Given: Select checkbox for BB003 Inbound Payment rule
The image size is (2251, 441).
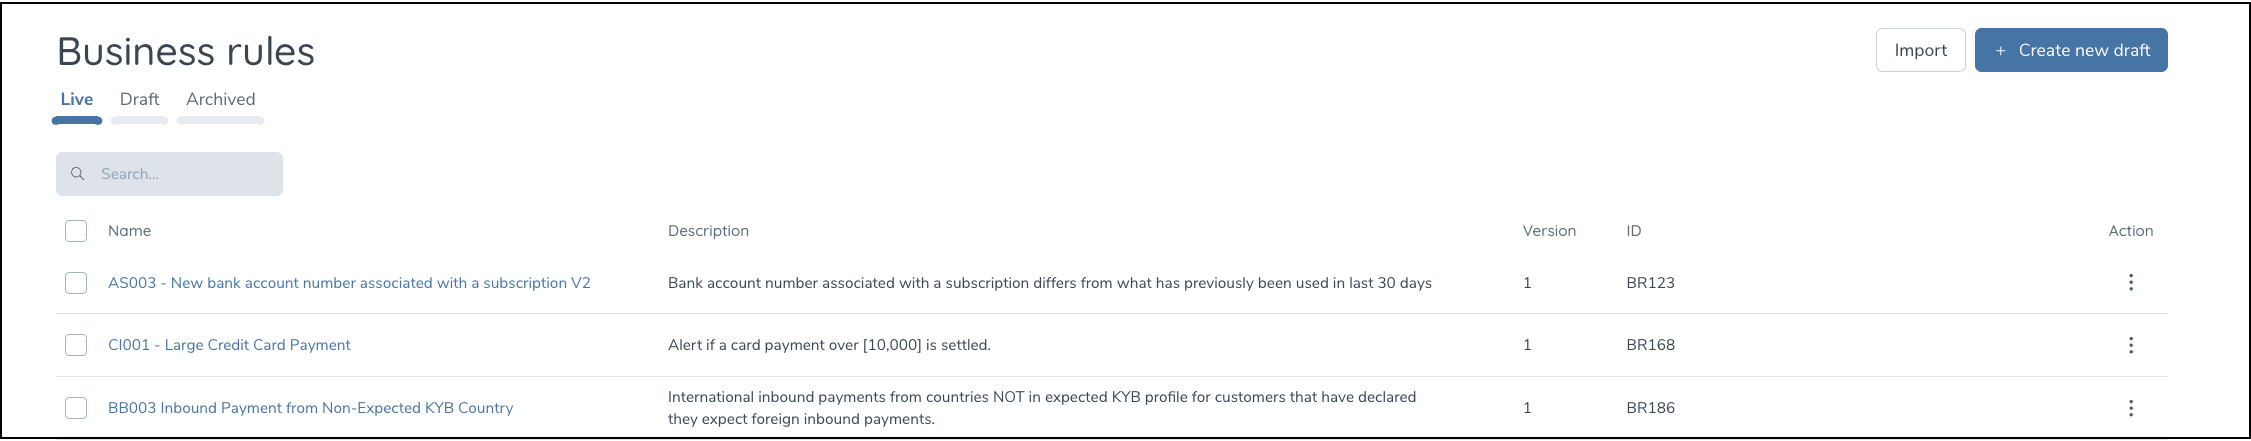Looking at the screenshot, I should (x=76, y=408).
